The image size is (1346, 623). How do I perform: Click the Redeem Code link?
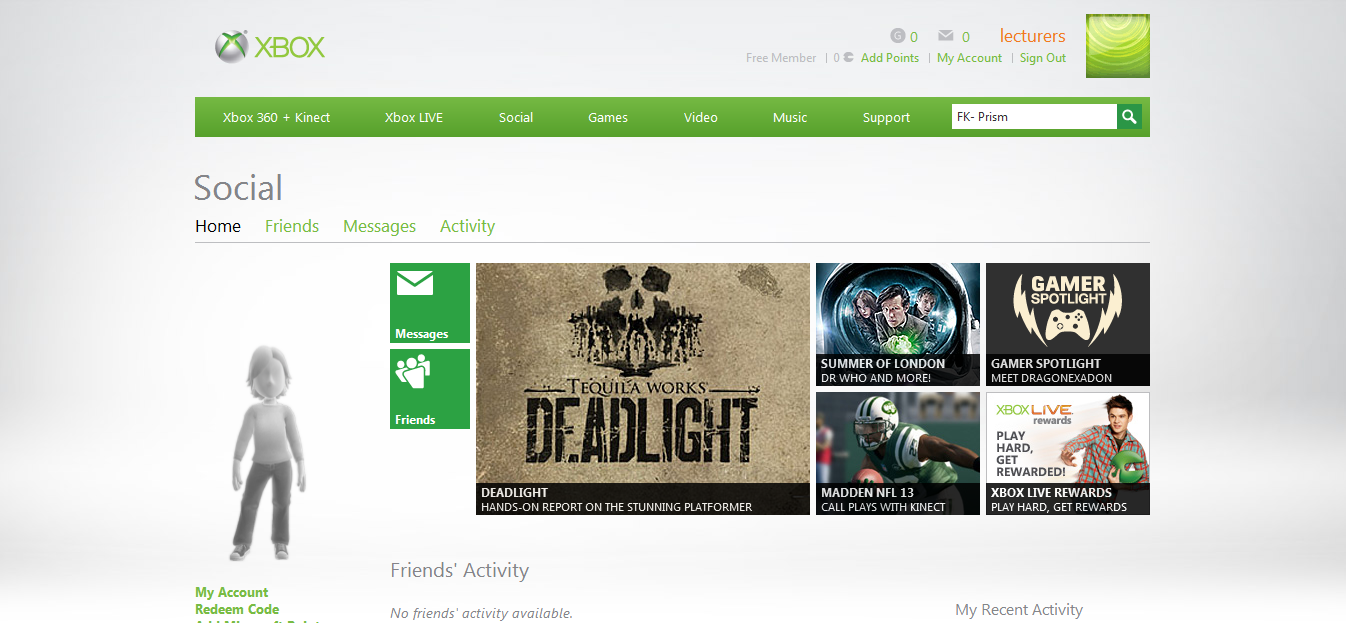tap(237, 609)
